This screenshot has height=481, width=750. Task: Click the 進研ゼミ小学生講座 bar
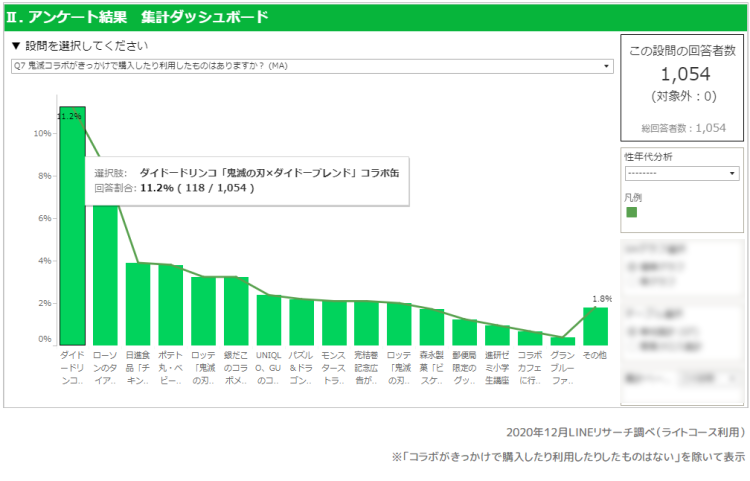[x=497, y=335]
